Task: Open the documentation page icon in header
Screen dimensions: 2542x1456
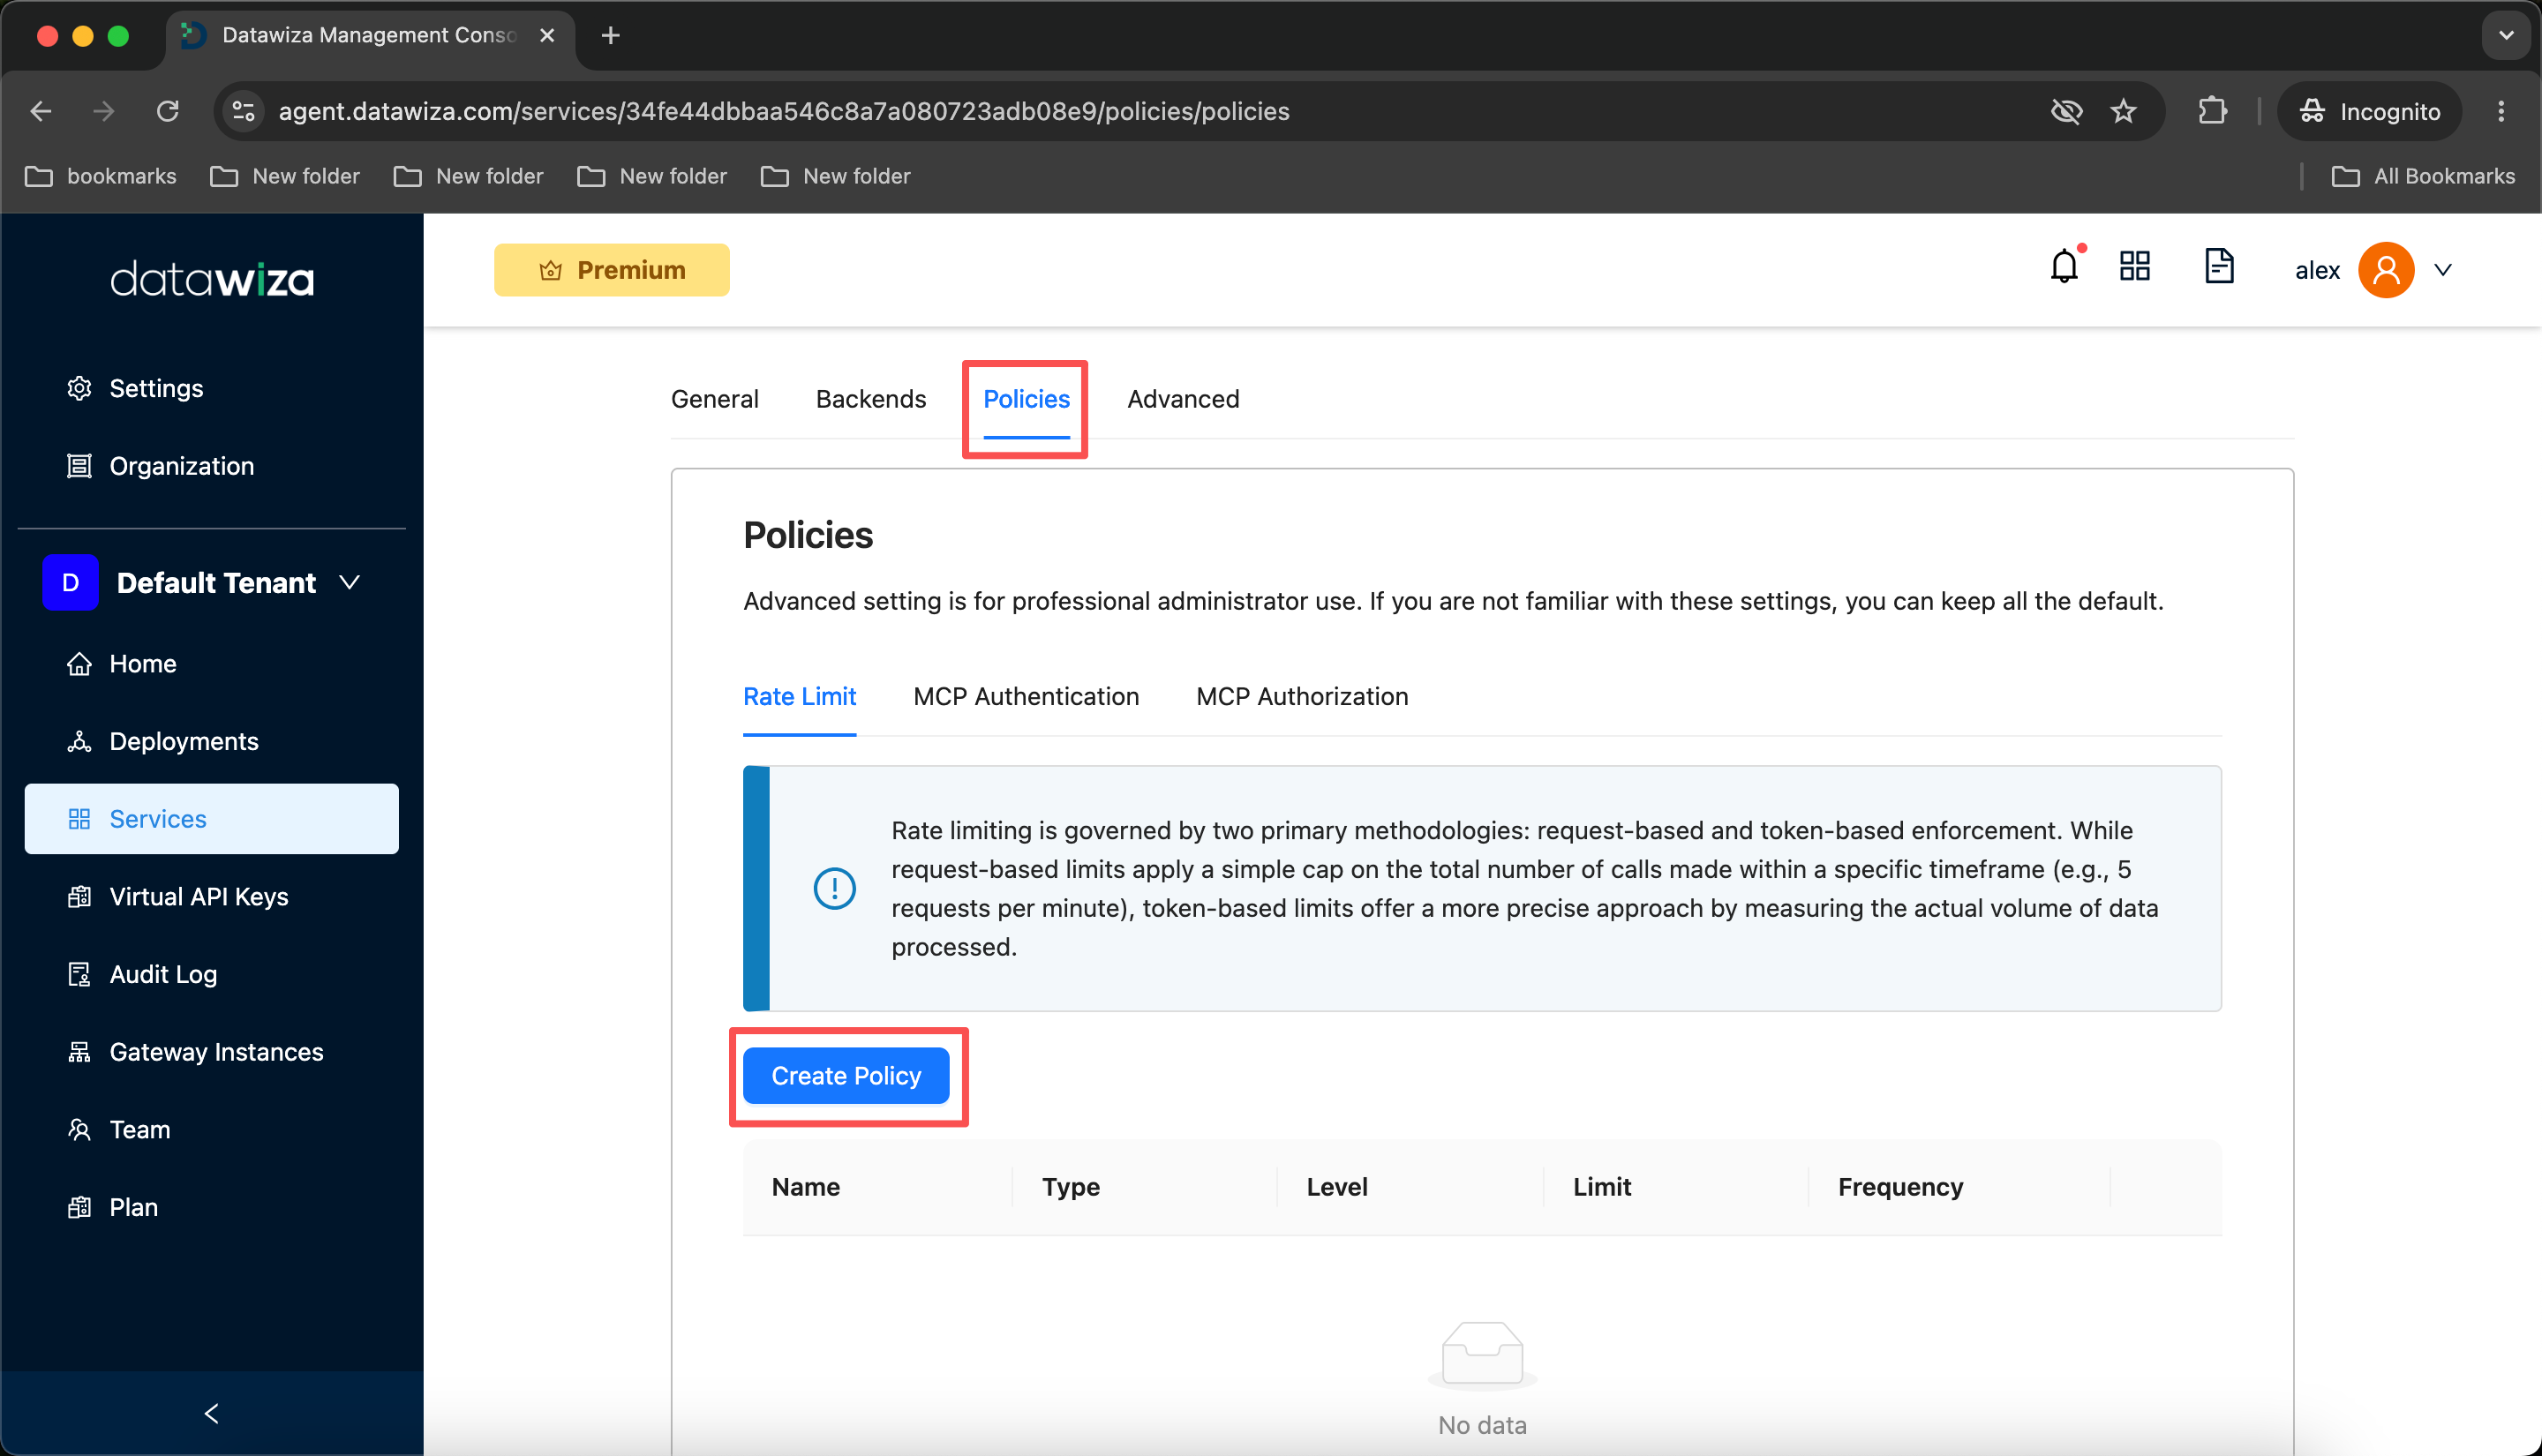Action: coord(2219,267)
